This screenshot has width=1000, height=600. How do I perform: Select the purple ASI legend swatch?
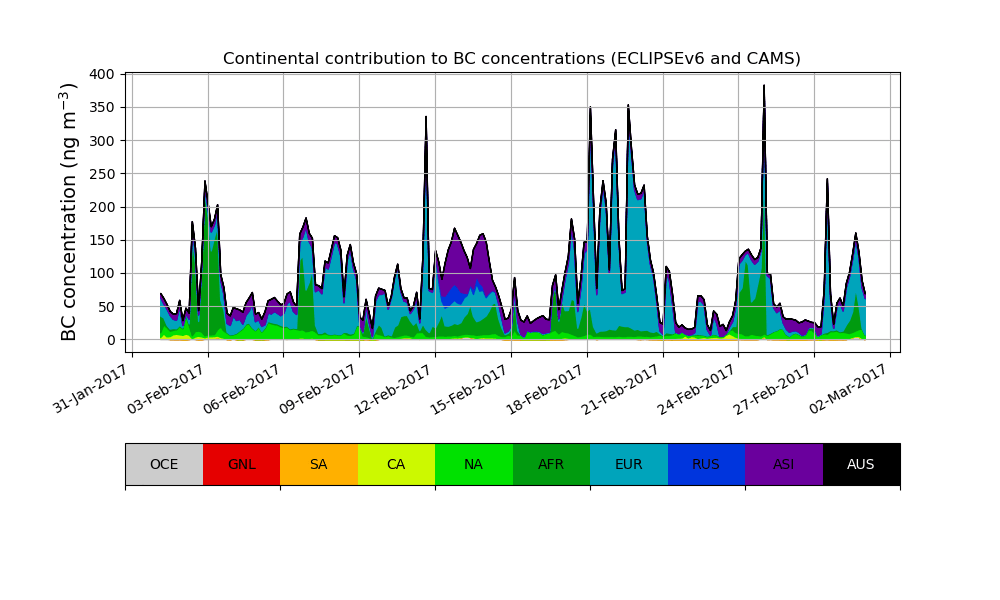tap(783, 464)
